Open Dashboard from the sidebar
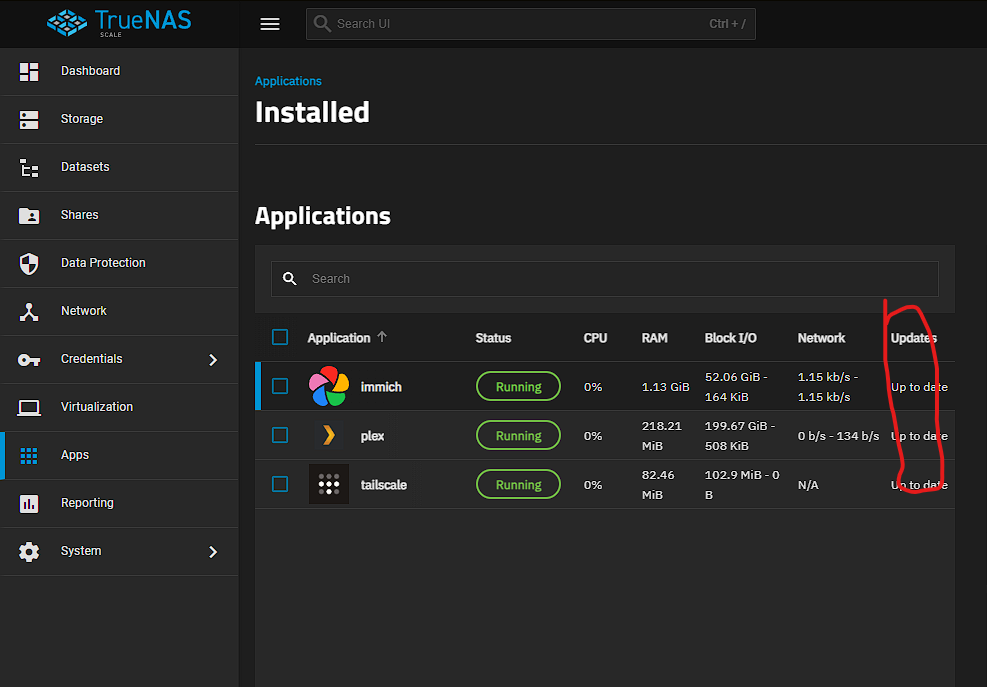987x687 pixels. (x=120, y=71)
